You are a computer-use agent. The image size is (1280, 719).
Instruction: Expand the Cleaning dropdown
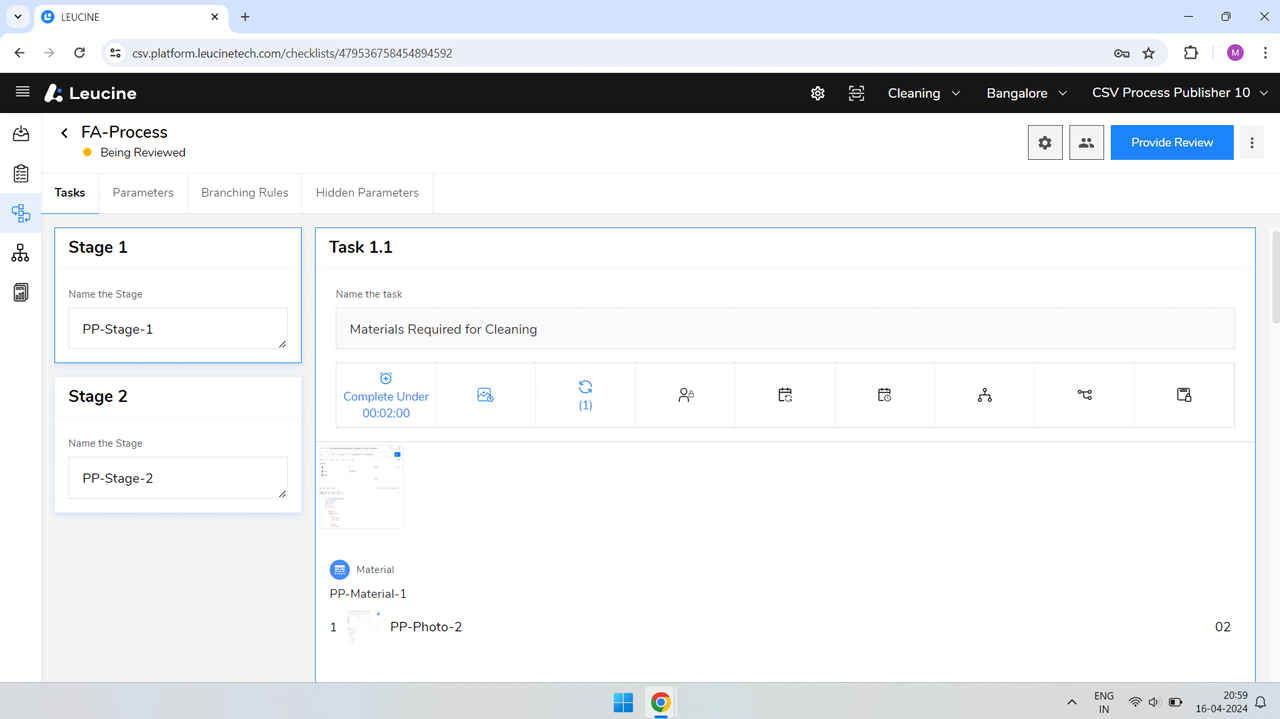point(924,93)
